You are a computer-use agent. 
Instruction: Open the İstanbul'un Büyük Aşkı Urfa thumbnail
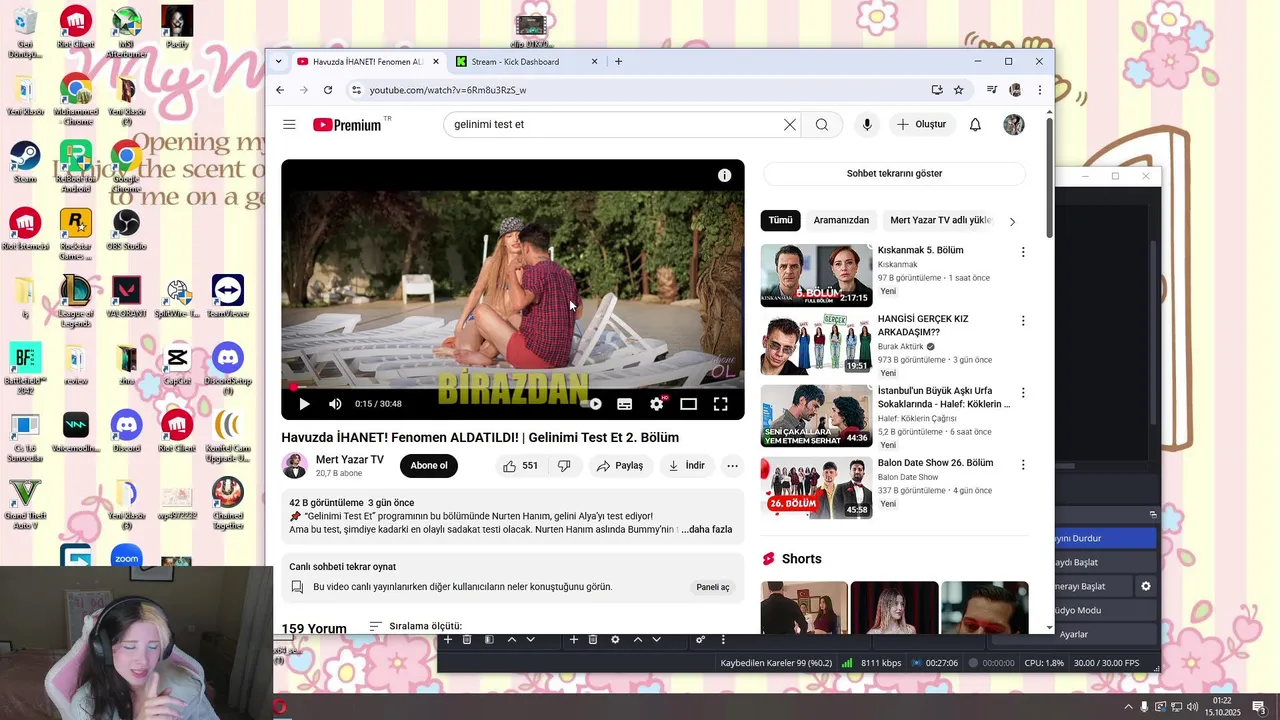click(x=816, y=416)
